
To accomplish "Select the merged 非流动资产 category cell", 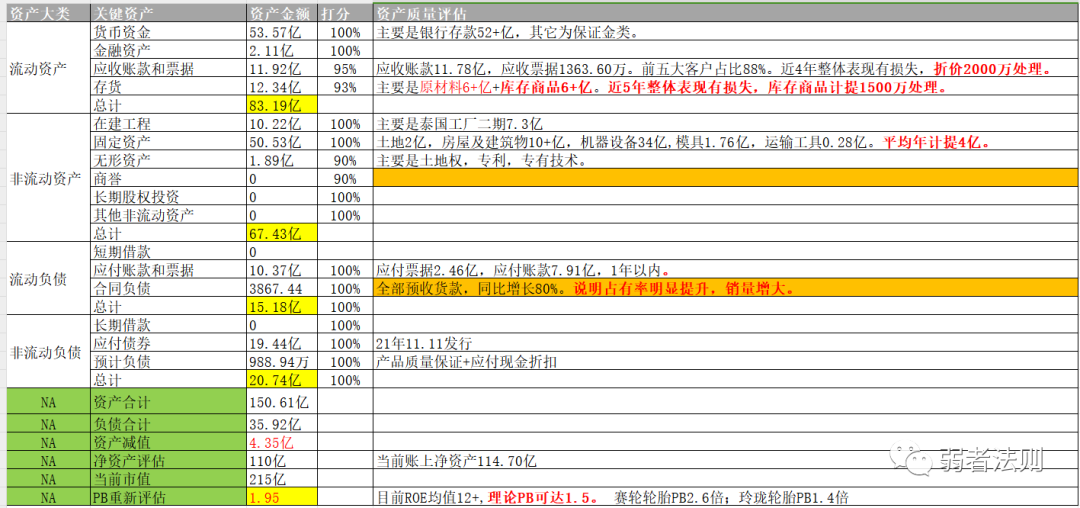I will 48,179.
